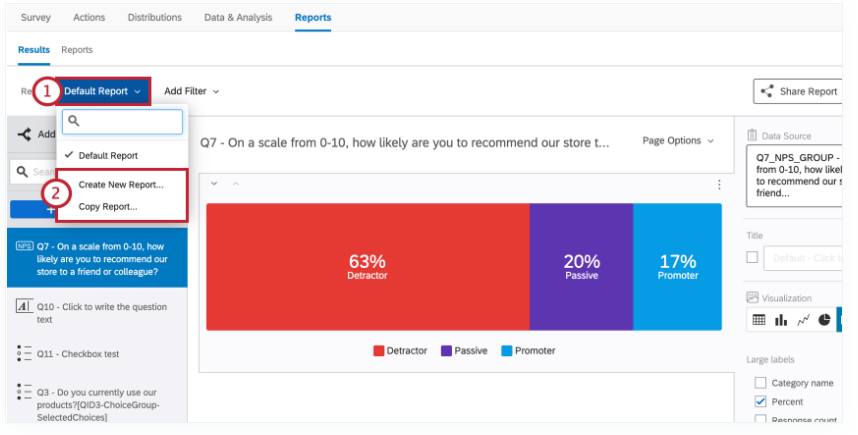
Task: Select the bar chart visualization icon
Action: click(782, 319)
